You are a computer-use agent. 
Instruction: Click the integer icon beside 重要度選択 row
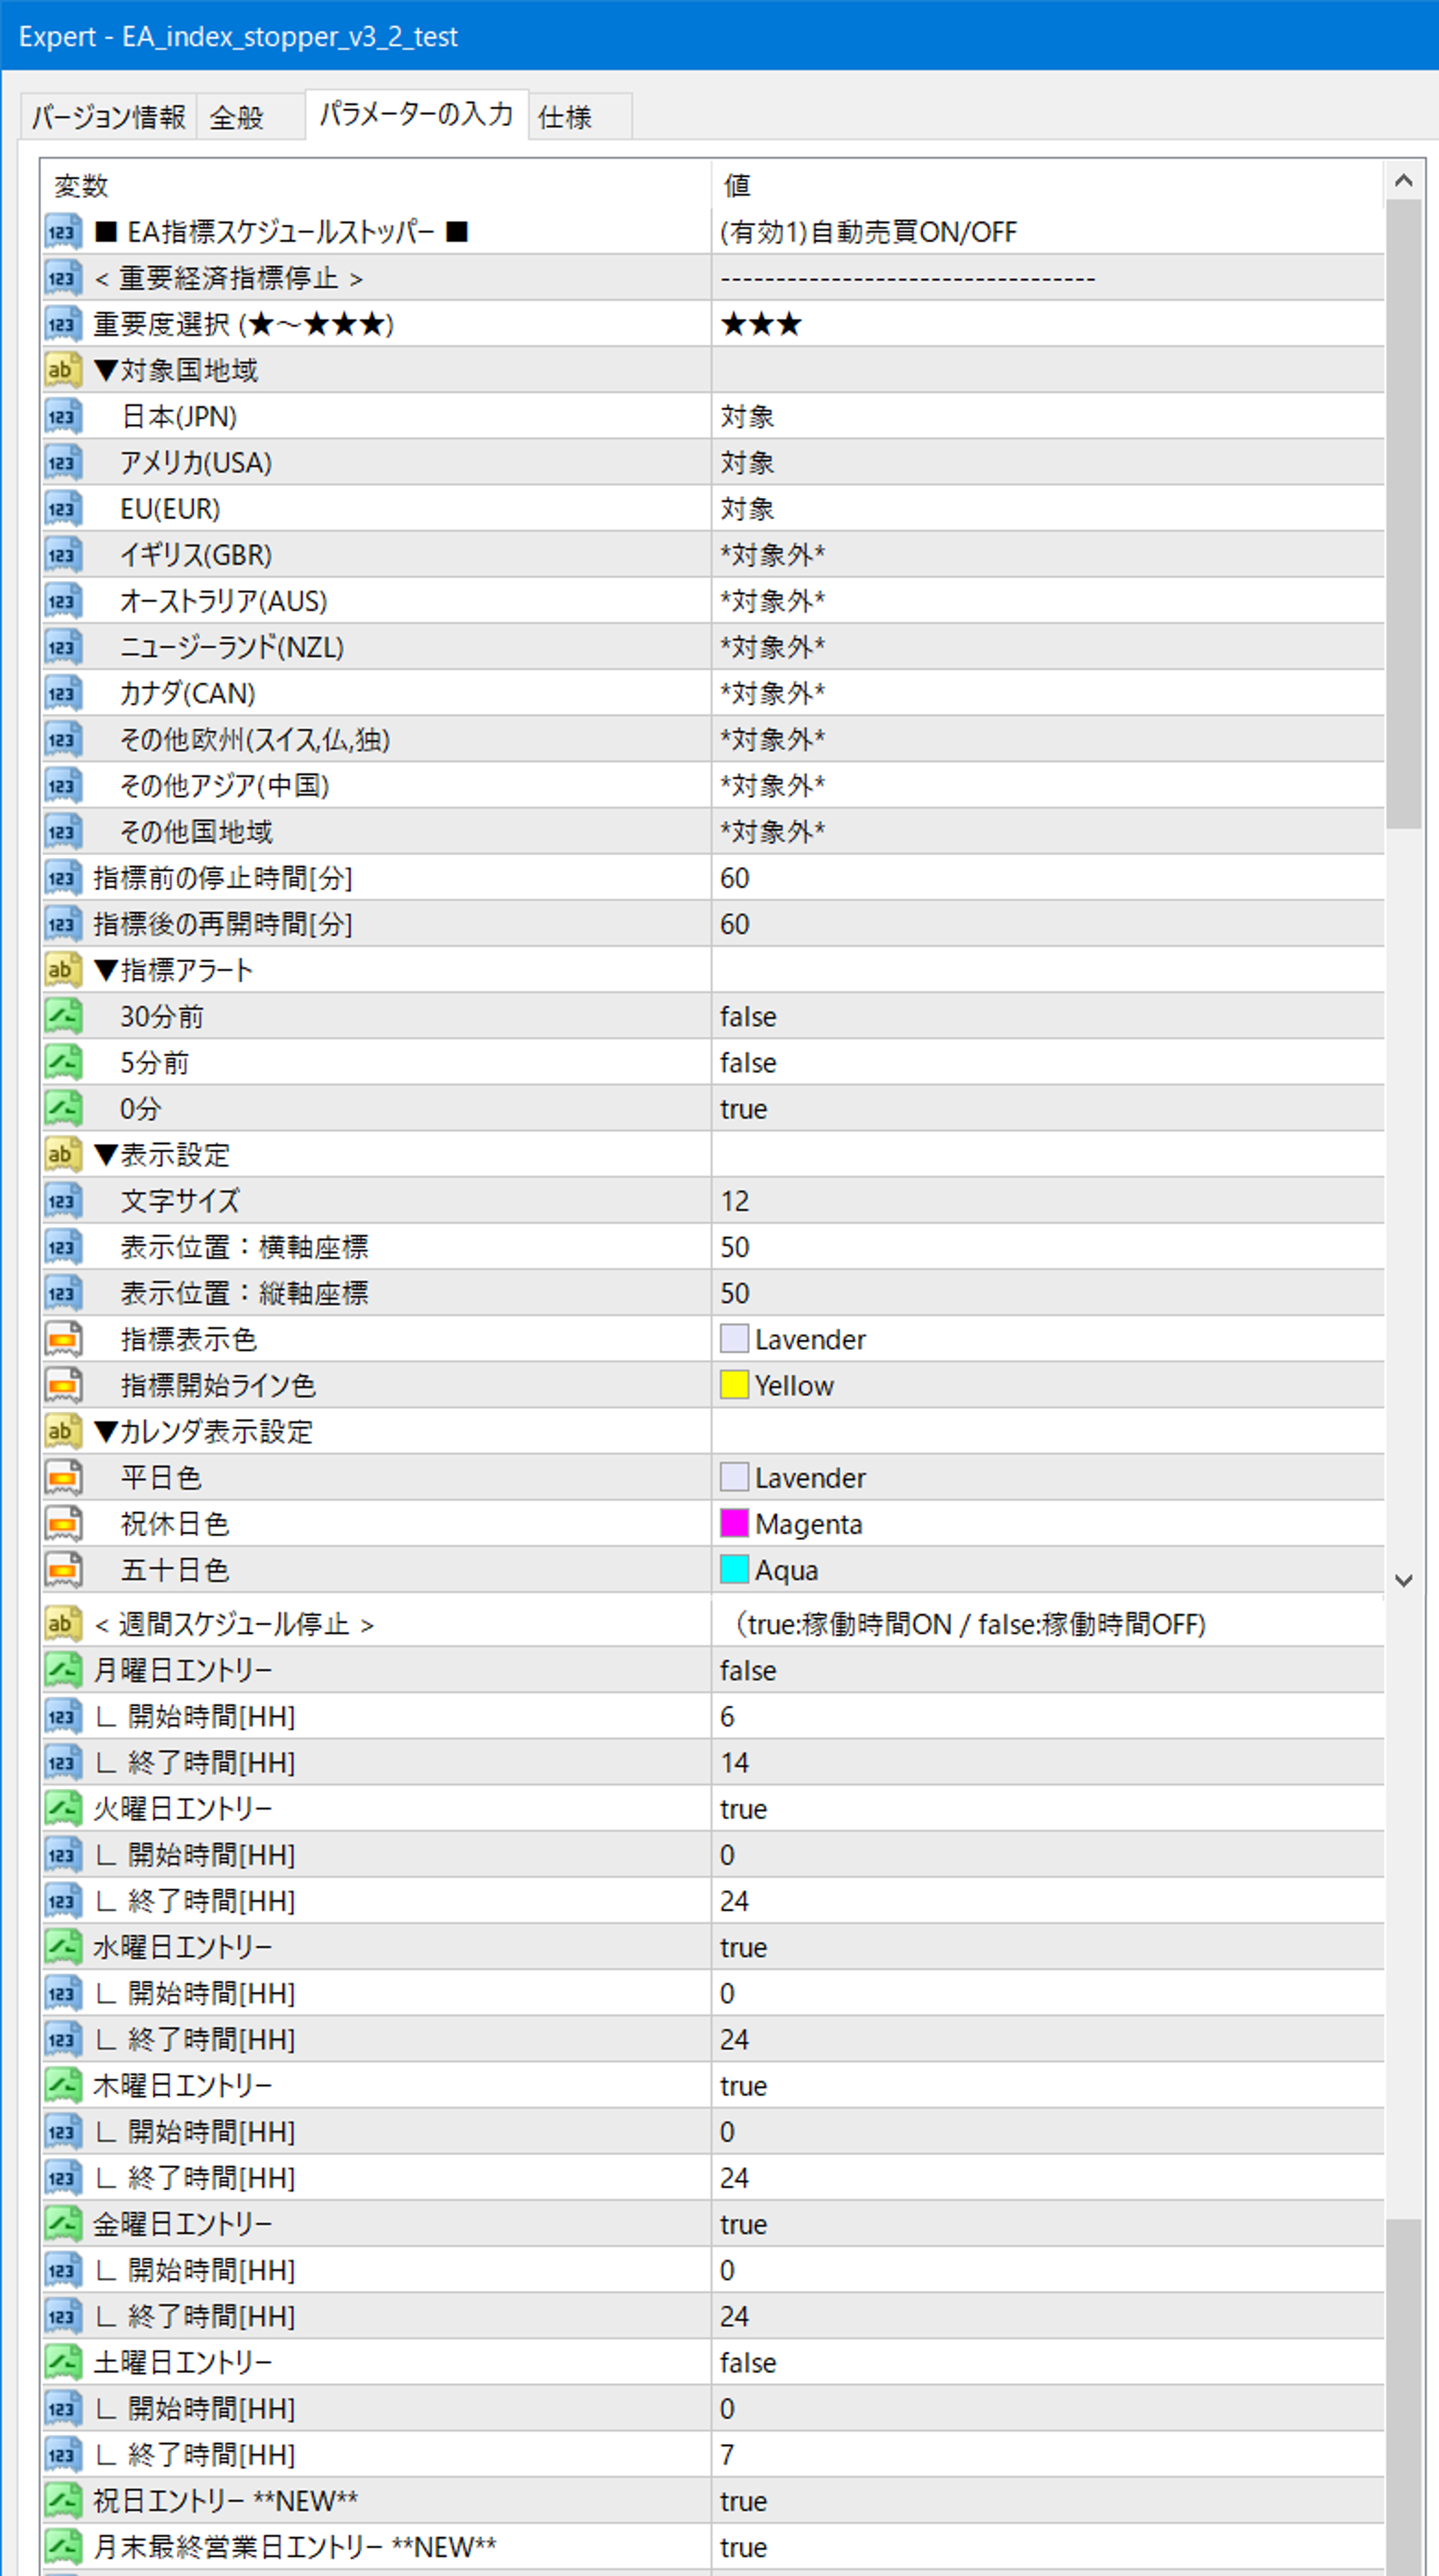[62, 324]
